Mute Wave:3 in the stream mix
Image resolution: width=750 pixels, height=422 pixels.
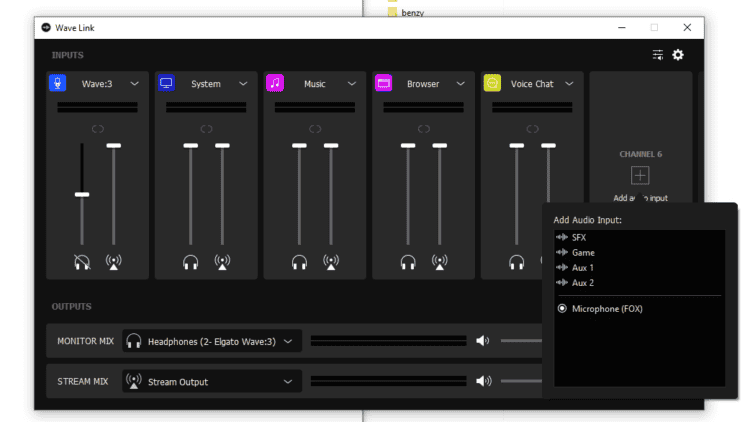coord(113,262)
